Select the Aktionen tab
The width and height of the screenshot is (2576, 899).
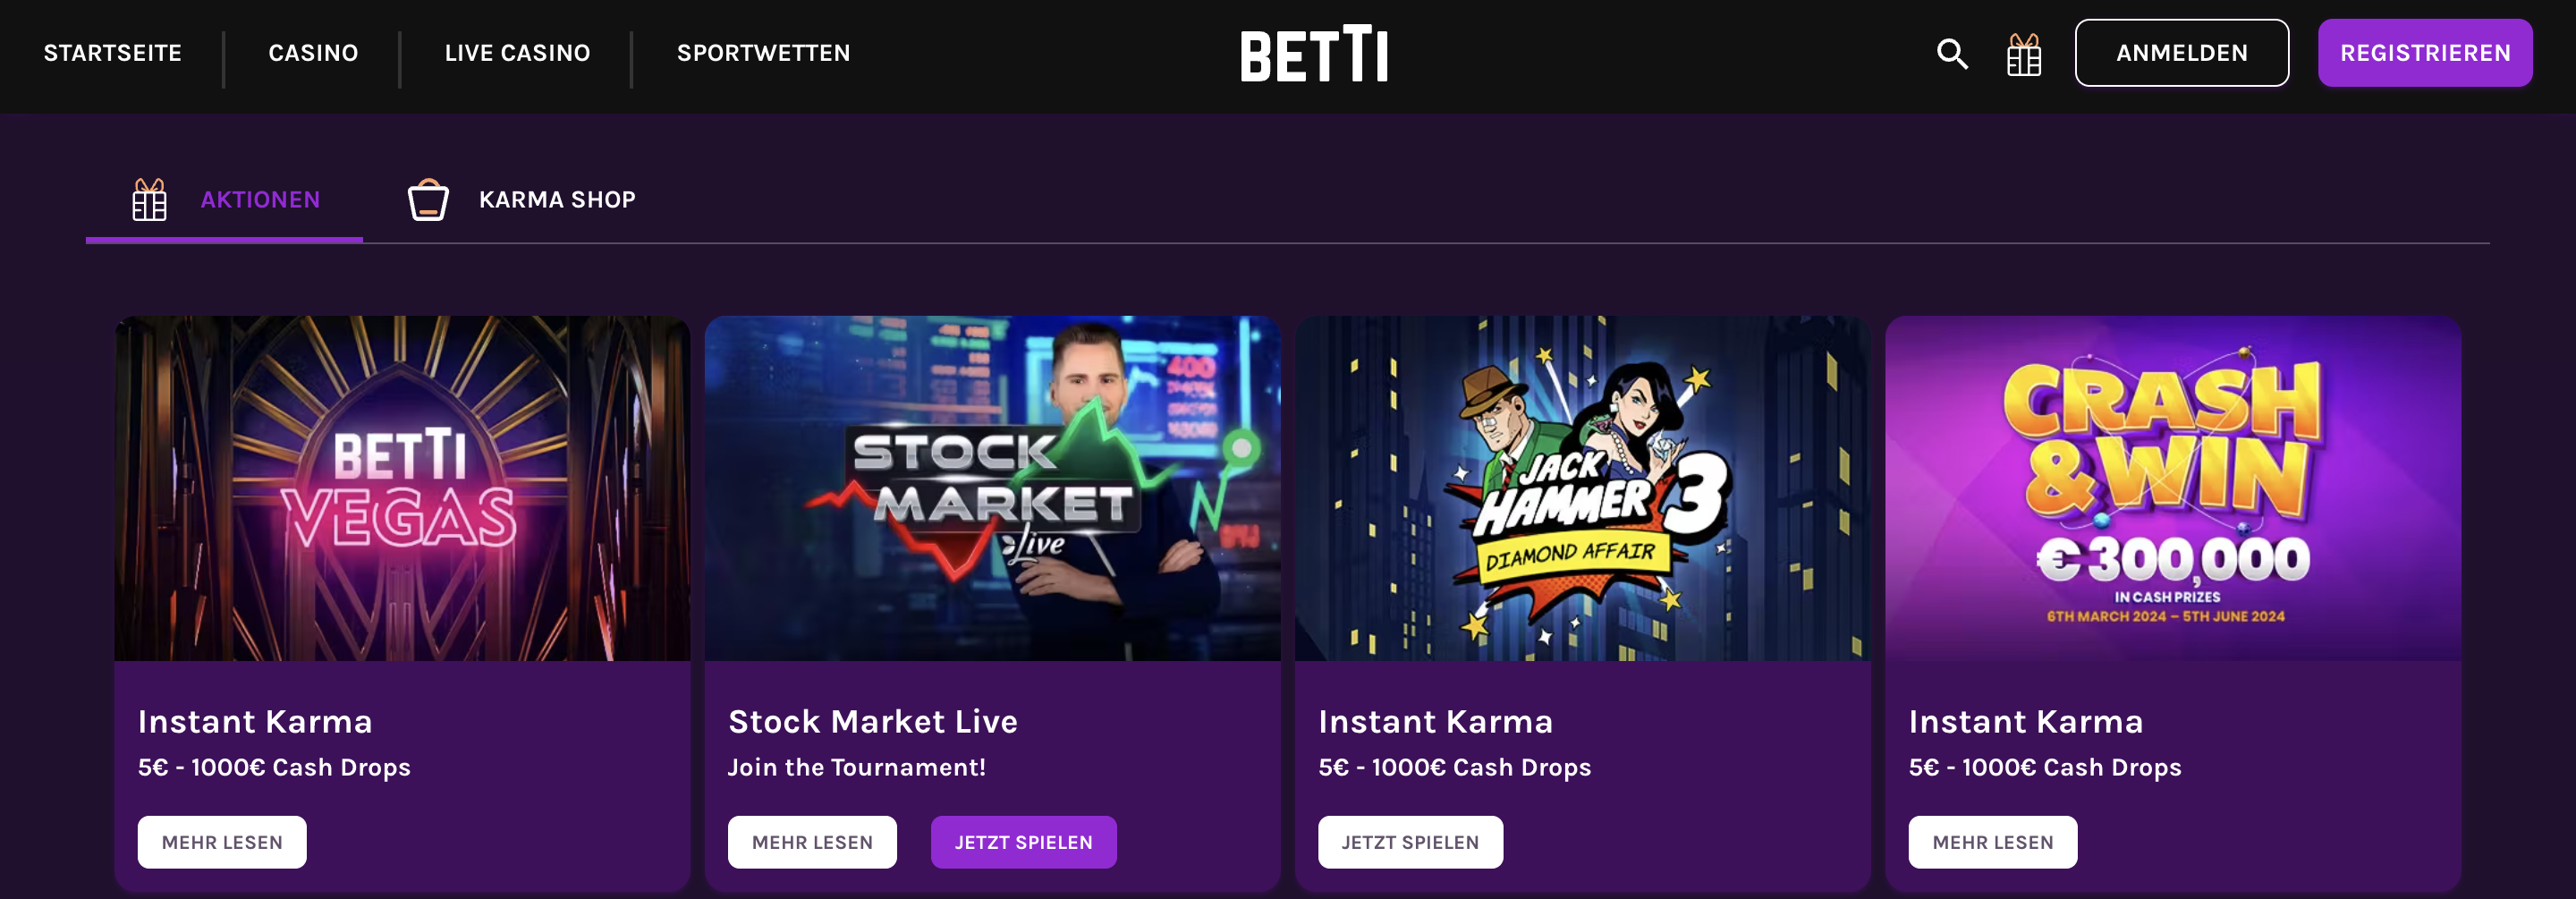[260, 199]
